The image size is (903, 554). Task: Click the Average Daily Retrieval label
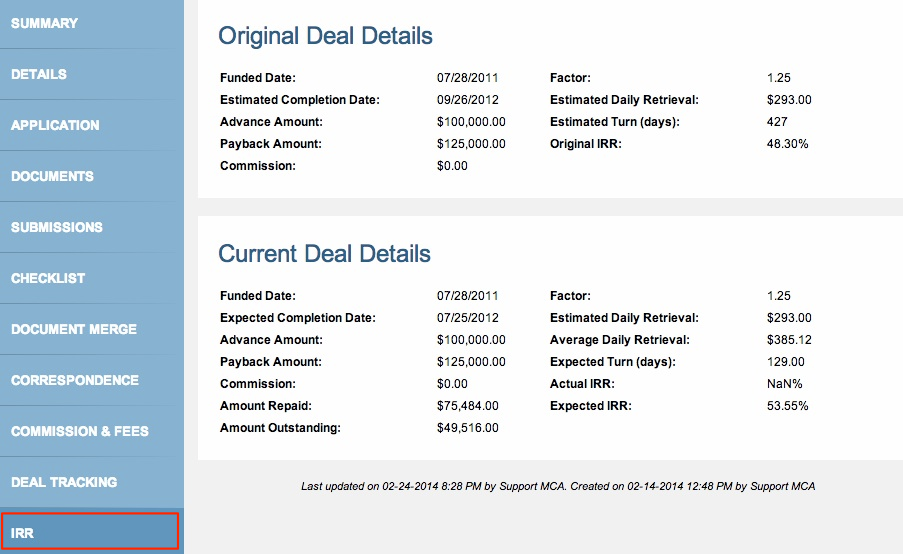(x=620, y=340)
